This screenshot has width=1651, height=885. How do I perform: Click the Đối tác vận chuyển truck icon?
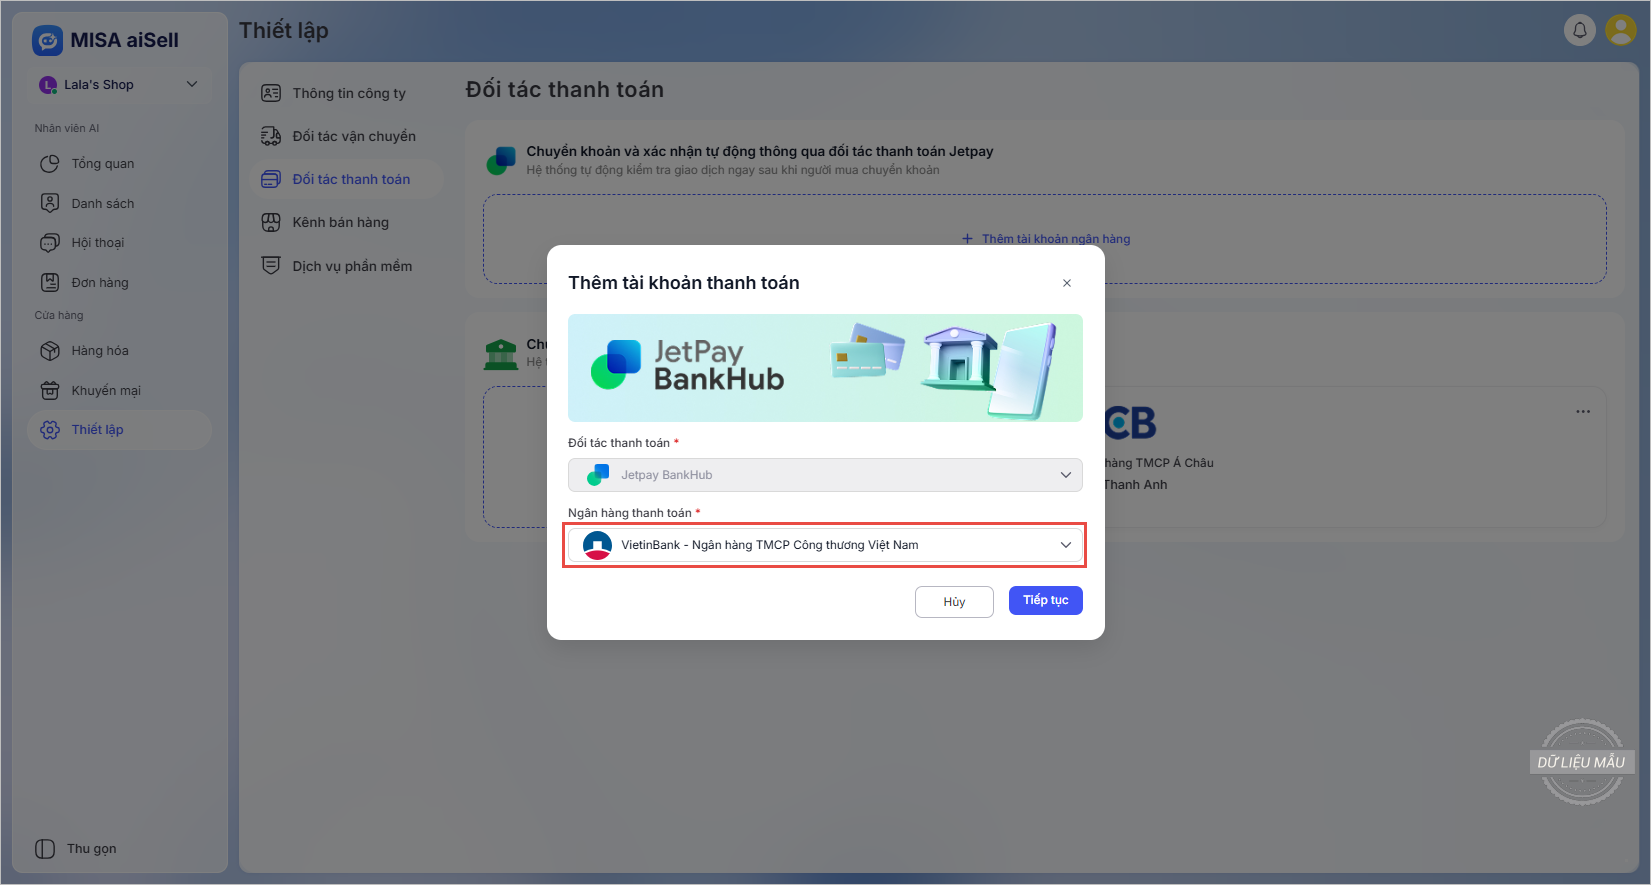(x=271, y=136)
